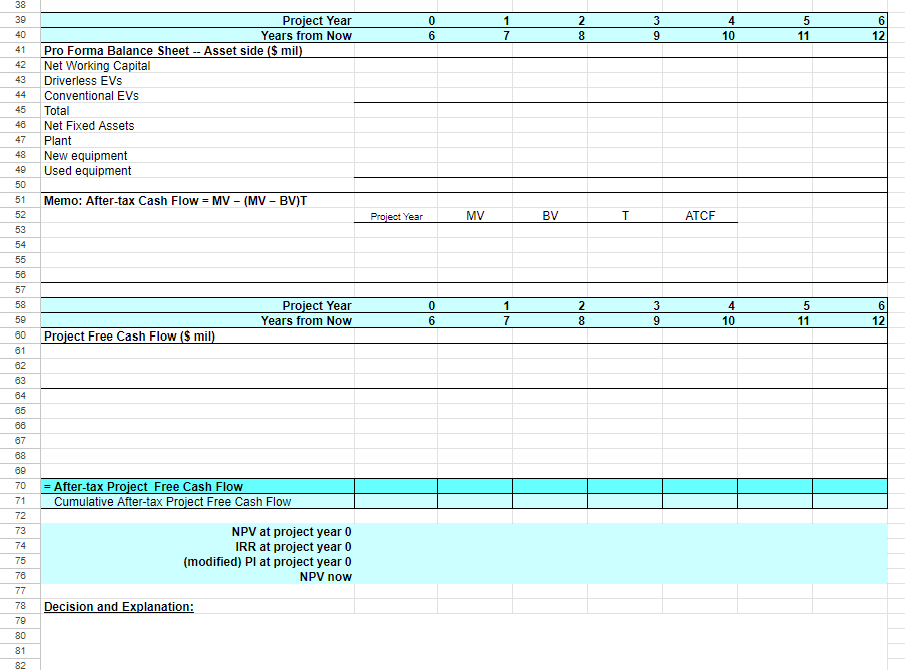This screenshot has height=670, width=905.
Task: Click the Cumulative Free Cash Flow cell under year 6
Action: tap(850, 501)
